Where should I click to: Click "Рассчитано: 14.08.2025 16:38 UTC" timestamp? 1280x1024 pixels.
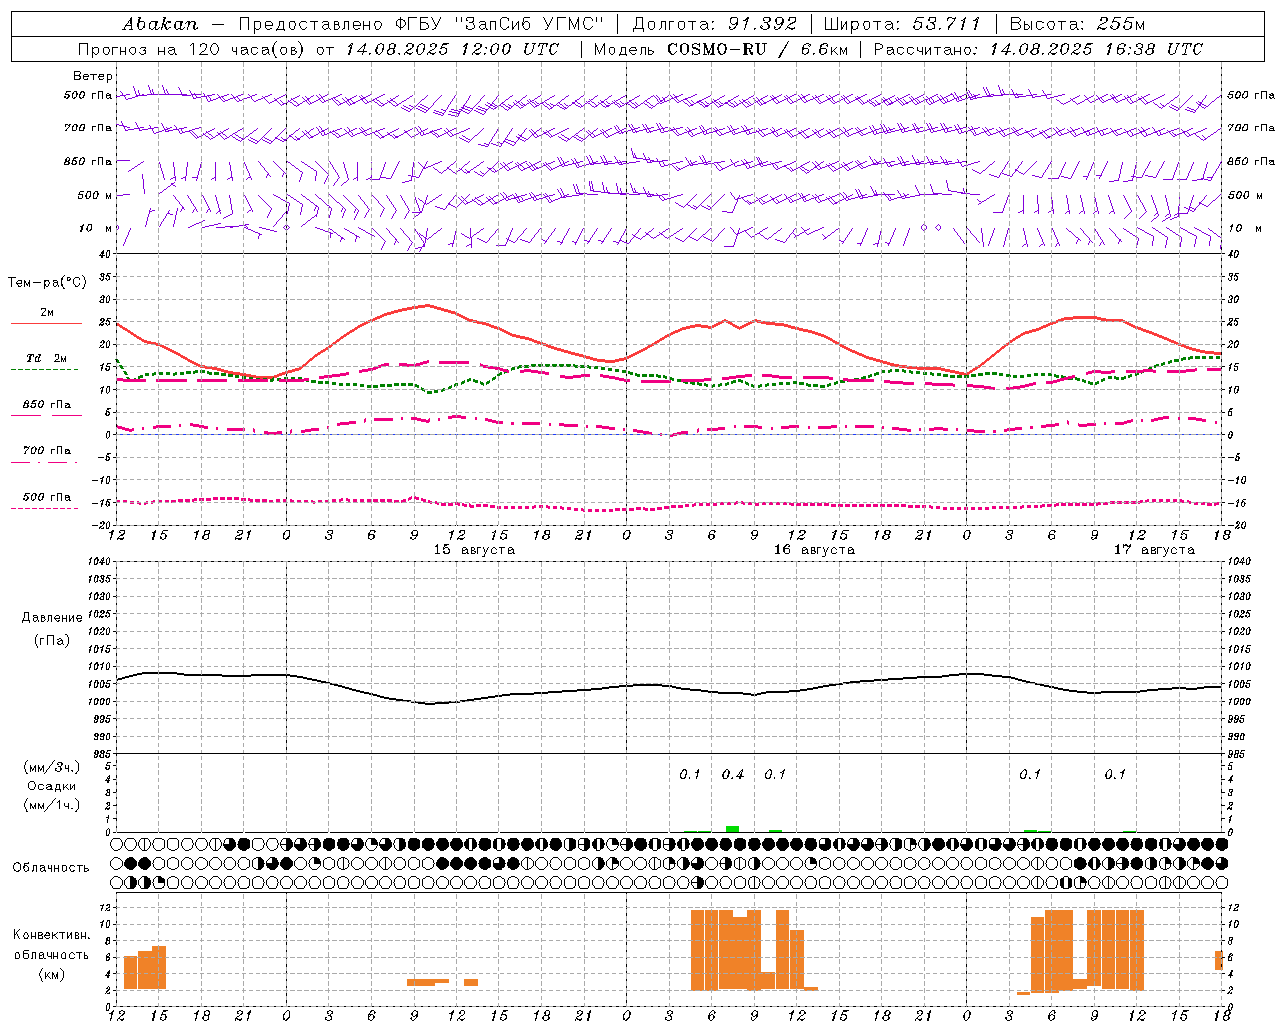[1038, 49]
